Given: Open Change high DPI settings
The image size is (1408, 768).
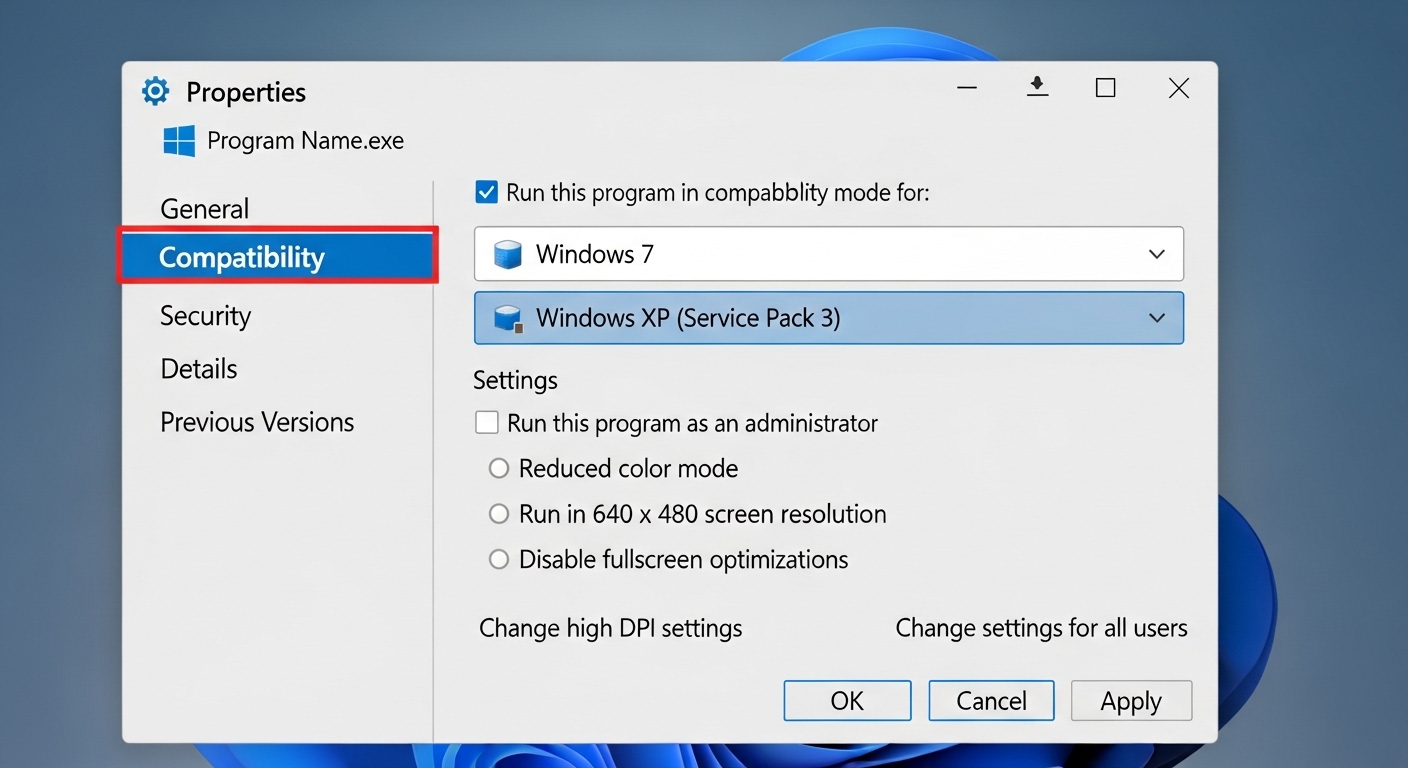Looking at the screenshot, I should (611, 628).
